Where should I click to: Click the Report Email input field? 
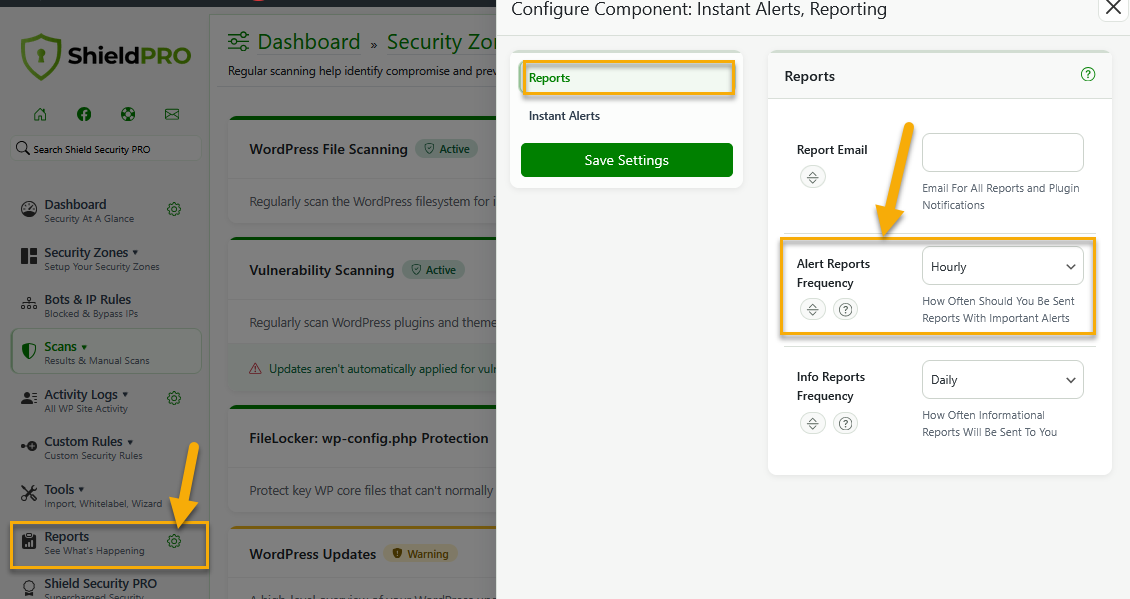[x=1002, y=152]
